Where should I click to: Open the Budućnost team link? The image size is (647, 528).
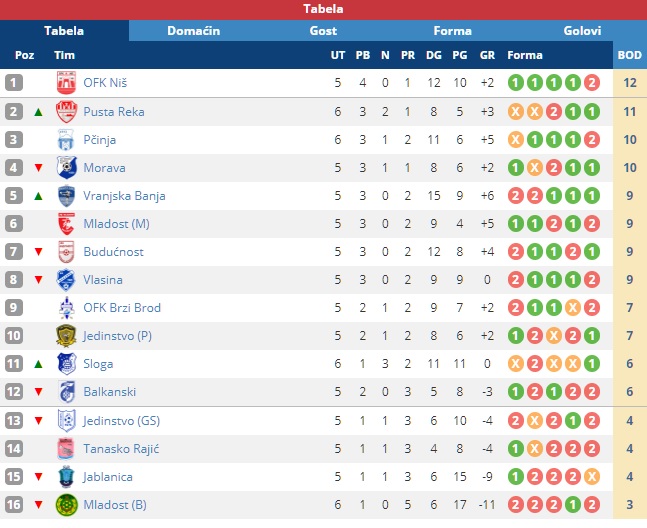click(x=113, y=252)
